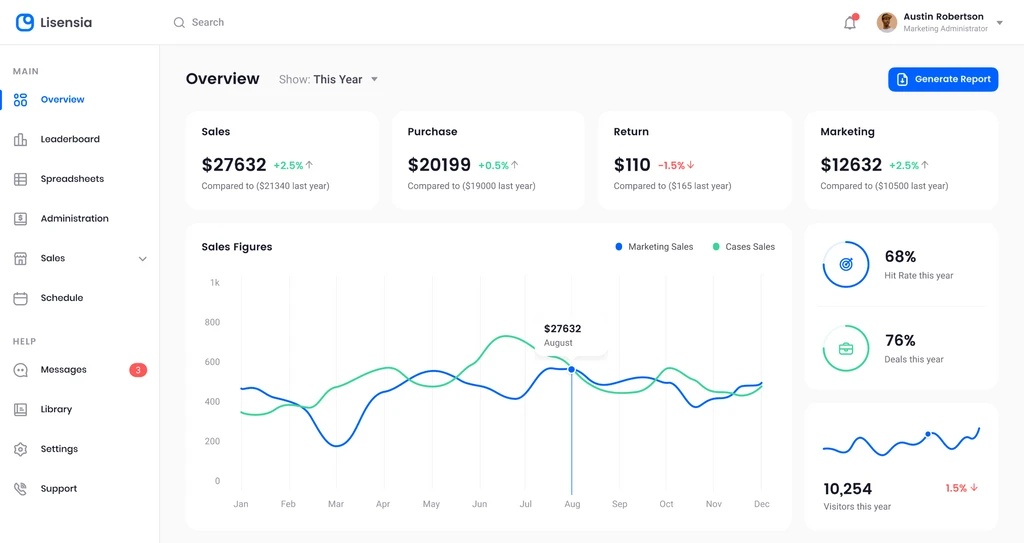
Task: Click the Library sidebar icon
Action: 20,410
